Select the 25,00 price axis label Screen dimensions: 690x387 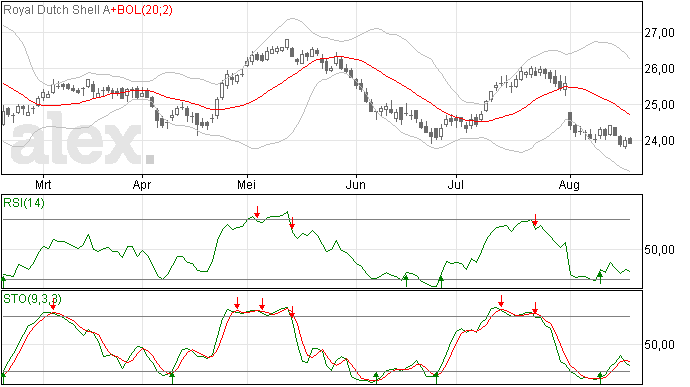(x=659, y=105)
